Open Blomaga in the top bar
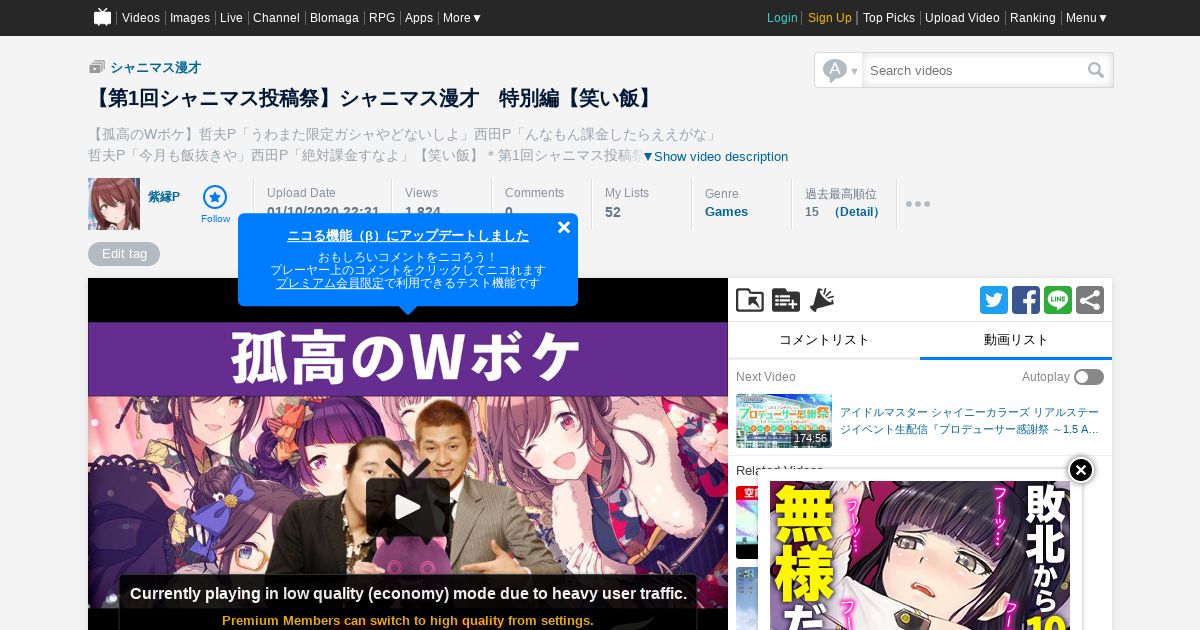 (x=334, y=18)
